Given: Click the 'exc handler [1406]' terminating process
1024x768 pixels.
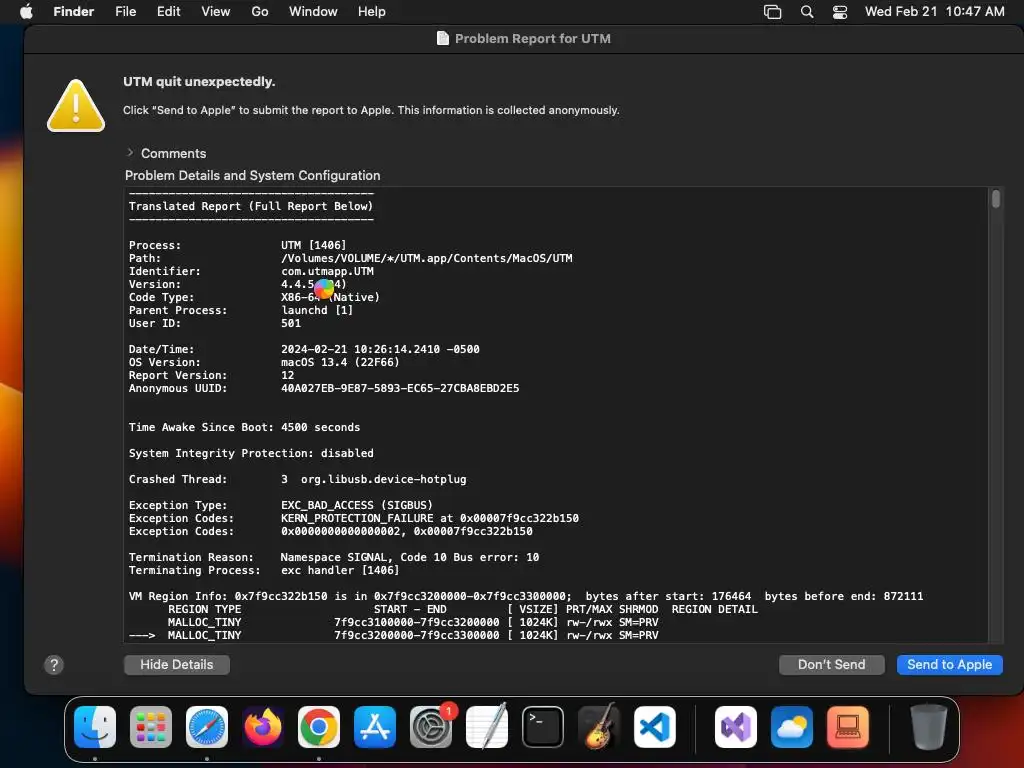Looking at the screenshot, I should (x=340, y=571).
